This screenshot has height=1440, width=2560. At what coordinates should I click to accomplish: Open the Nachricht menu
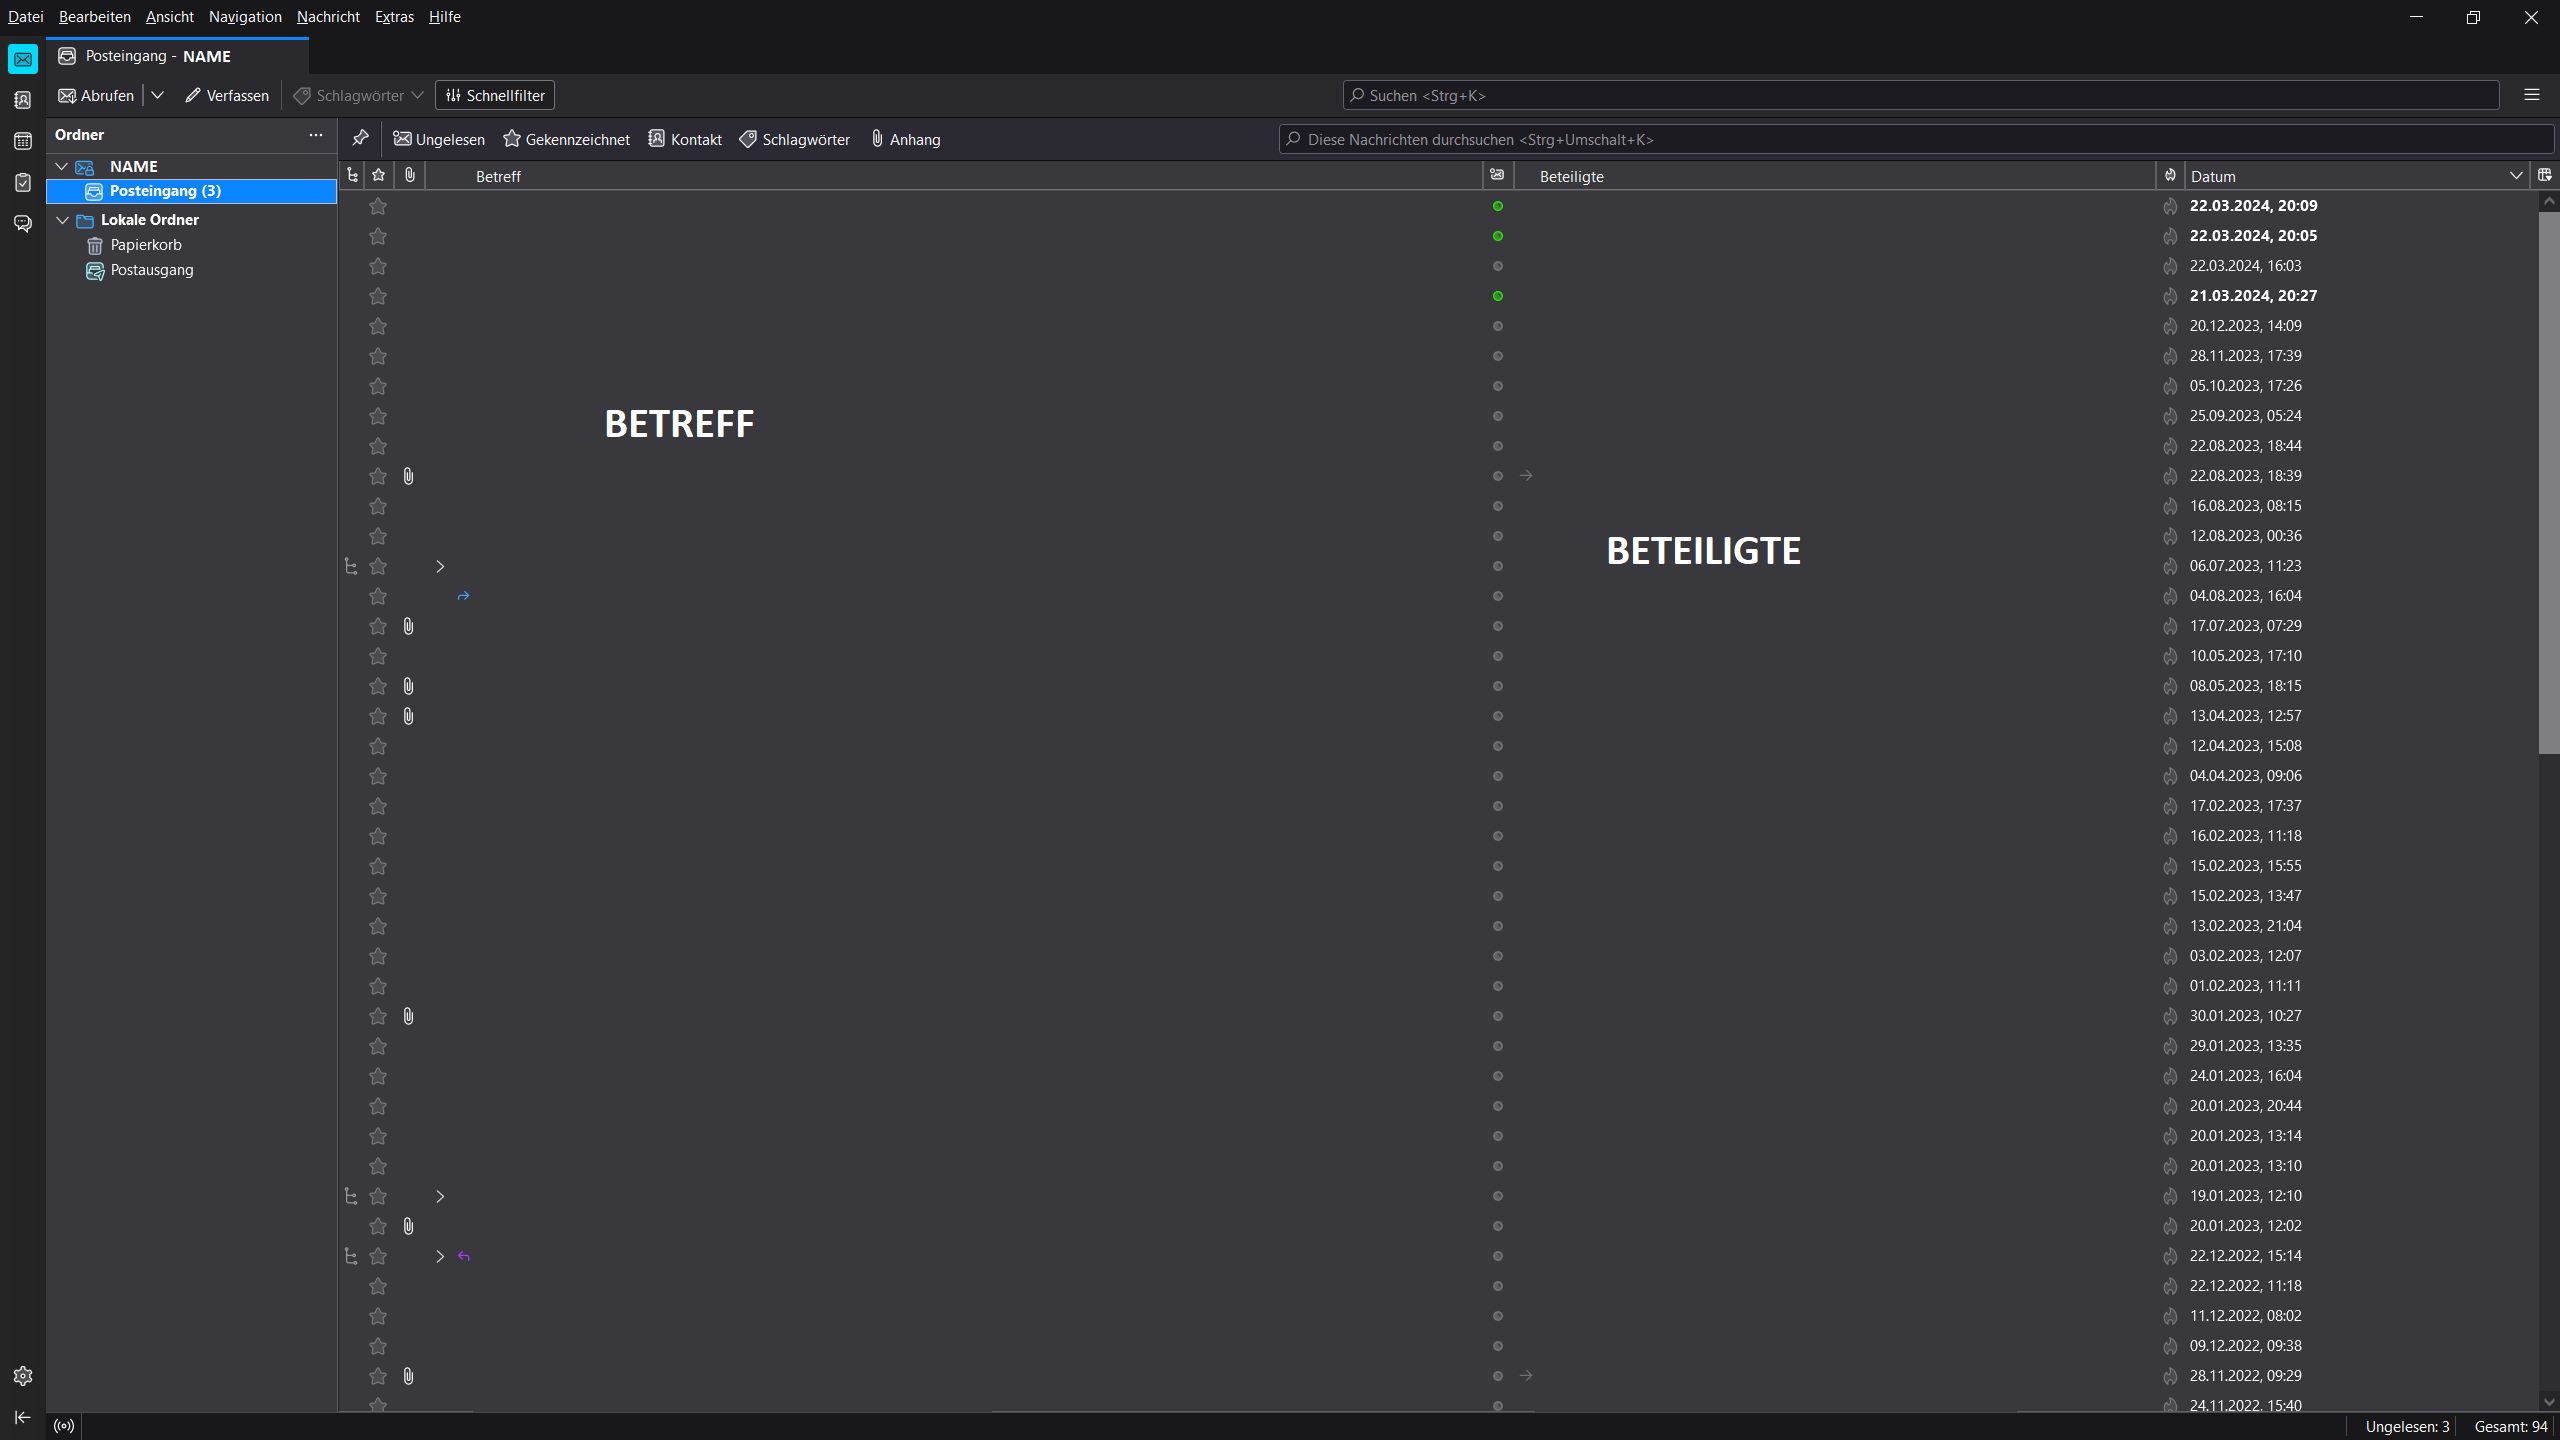pyautogui.click(x=328, y=17)
